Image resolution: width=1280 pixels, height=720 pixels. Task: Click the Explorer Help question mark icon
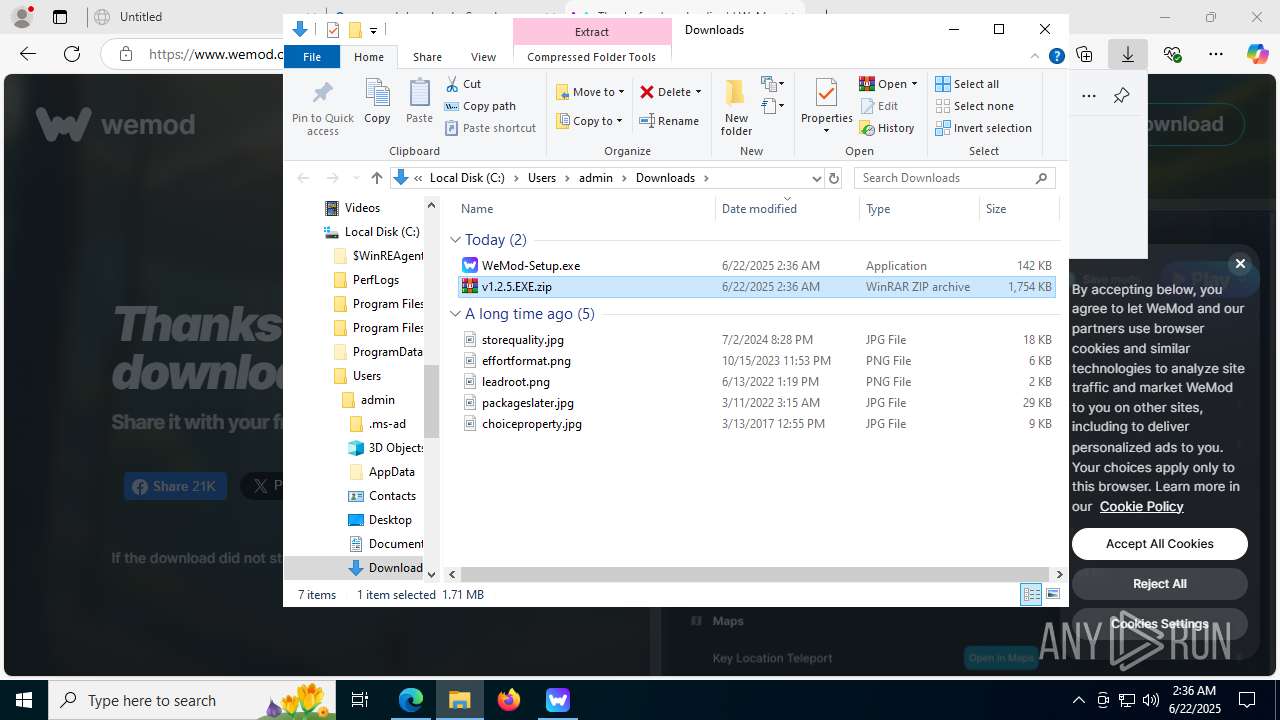click(1056, 57)
